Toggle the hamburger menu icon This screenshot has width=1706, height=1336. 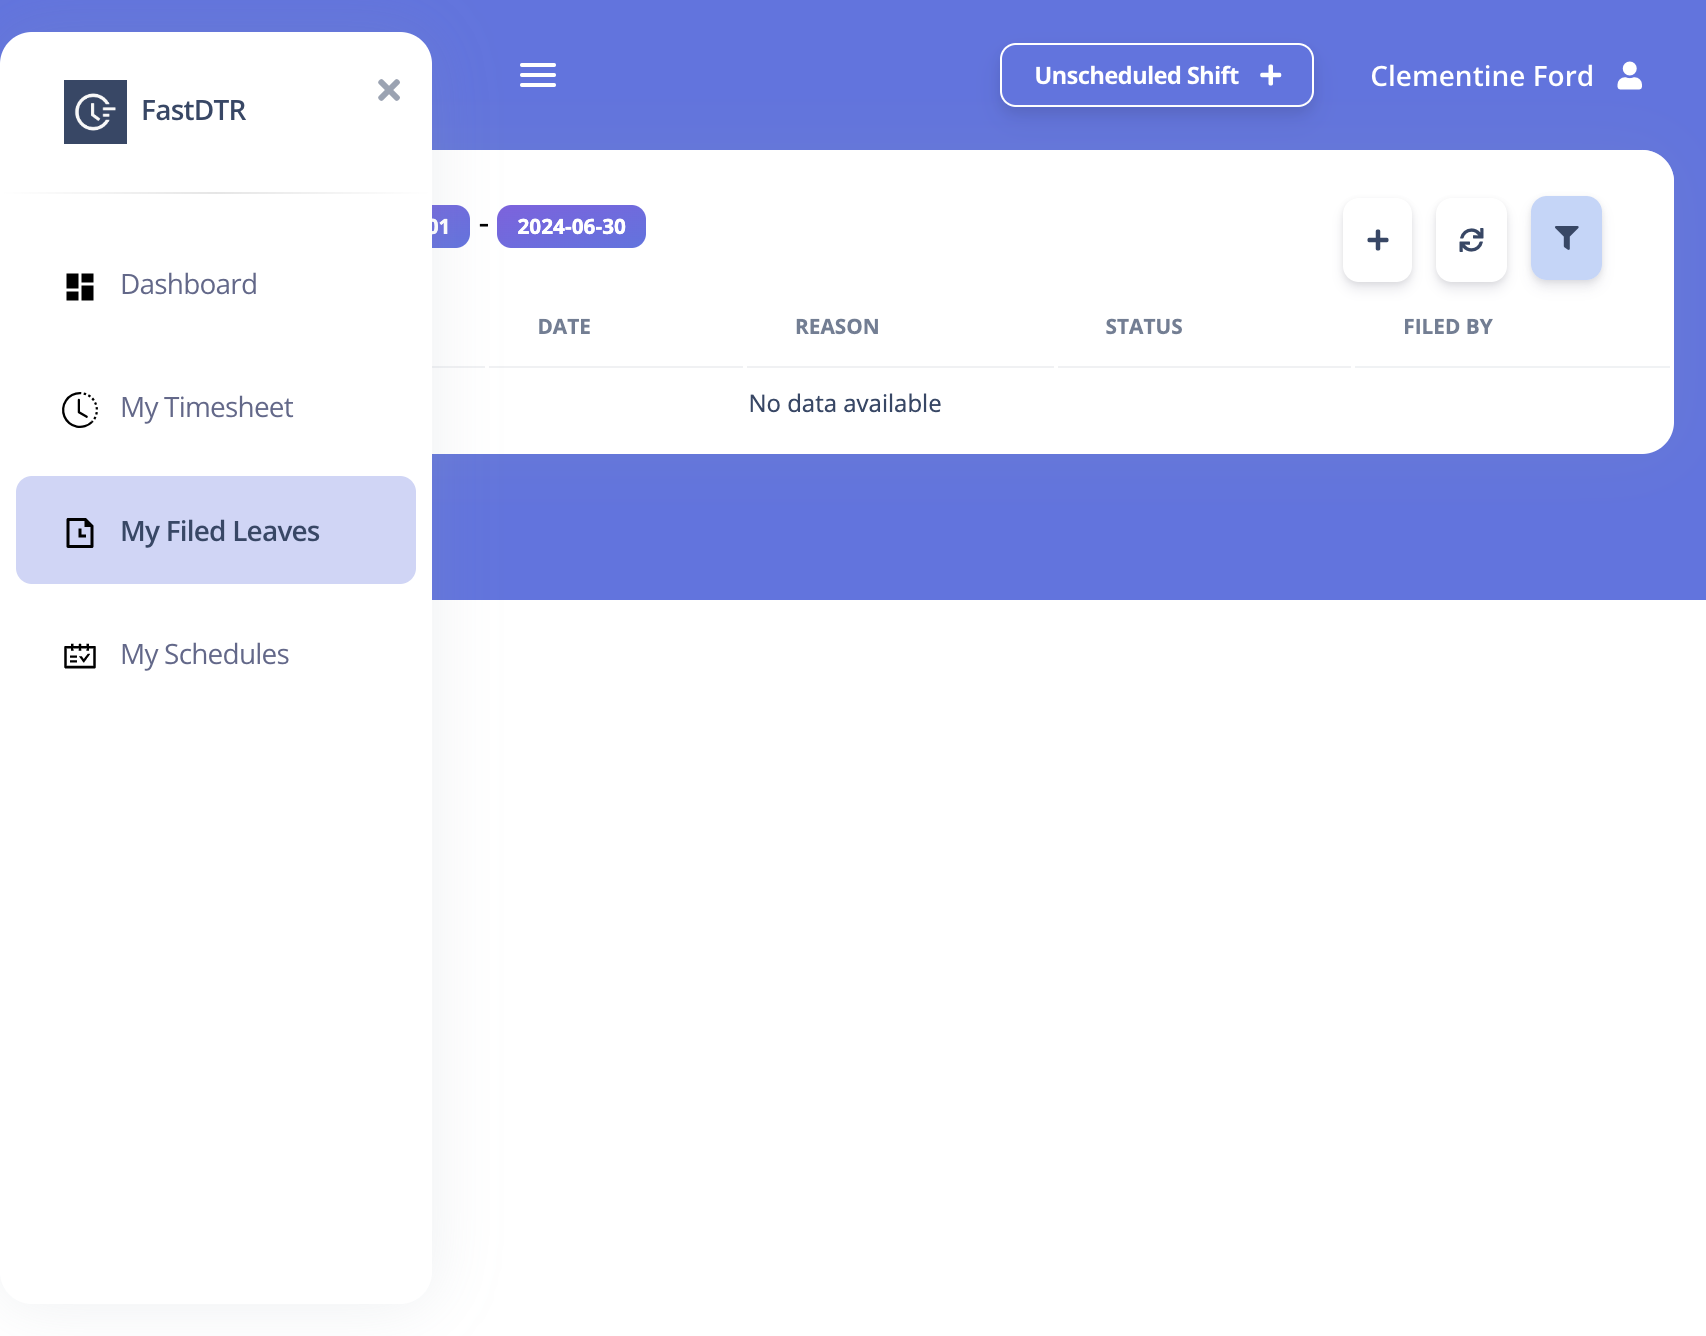[538, 75]
